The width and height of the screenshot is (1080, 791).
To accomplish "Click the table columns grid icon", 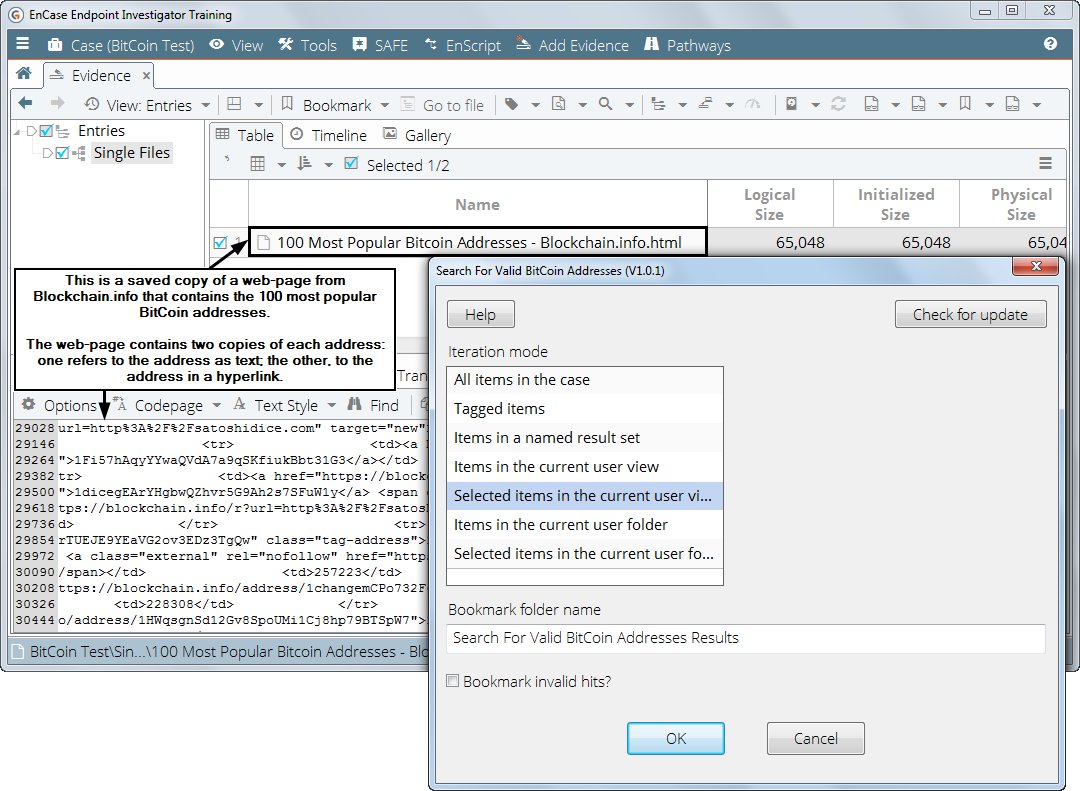I will pos(258,164).
